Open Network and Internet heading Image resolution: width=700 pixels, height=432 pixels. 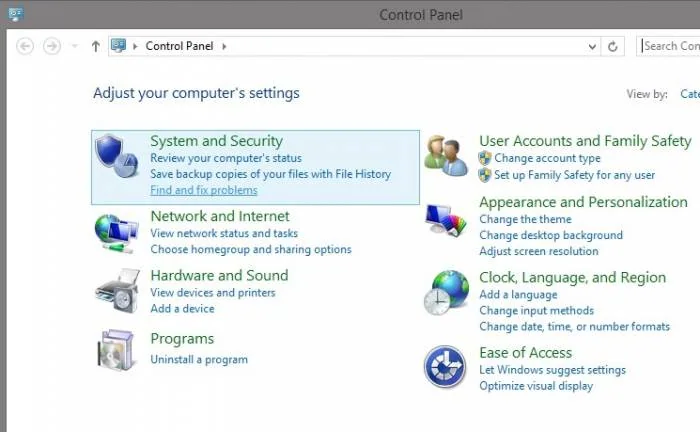tap(220, 216)
